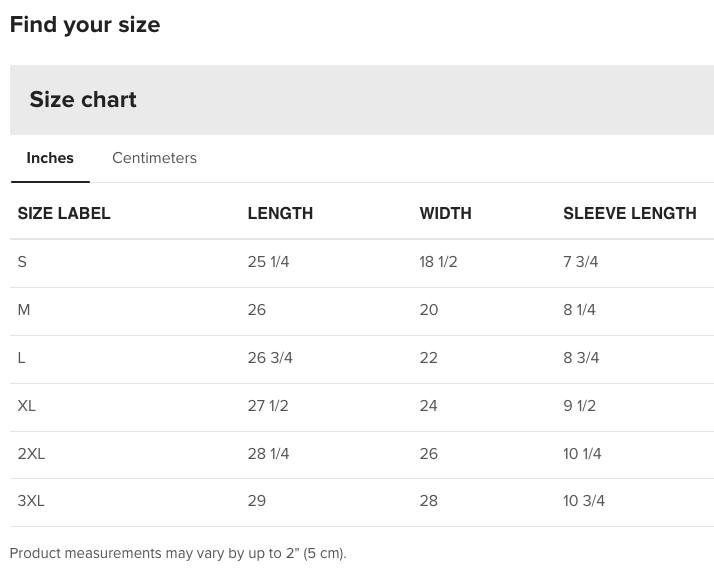Select the 27 1/2 length value
714x583 pixels.
[x=268, y=406]
